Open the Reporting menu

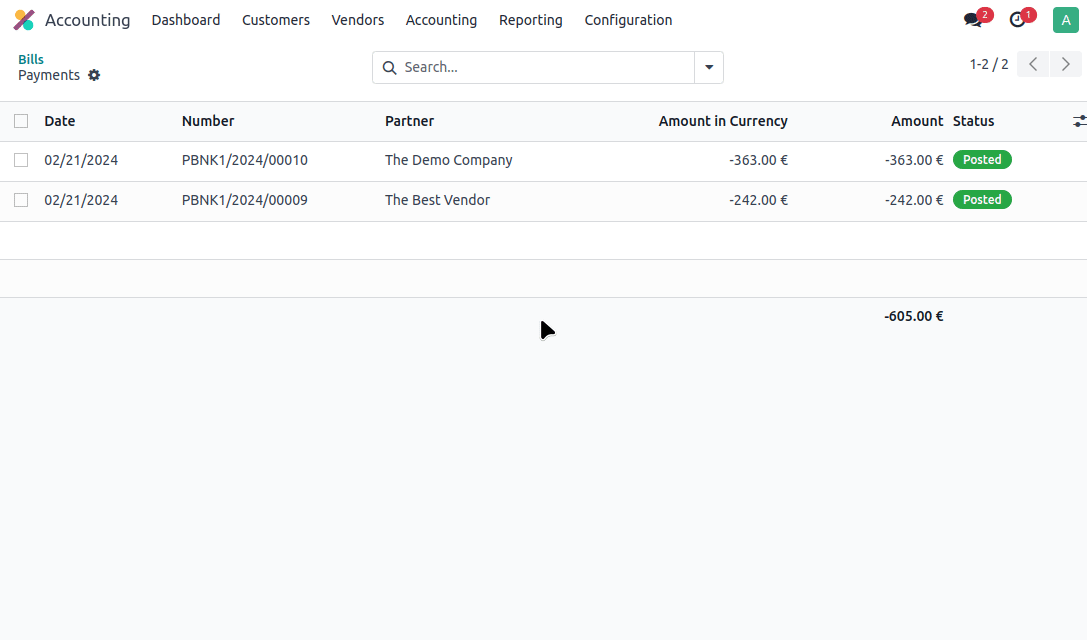click(530, 20)
